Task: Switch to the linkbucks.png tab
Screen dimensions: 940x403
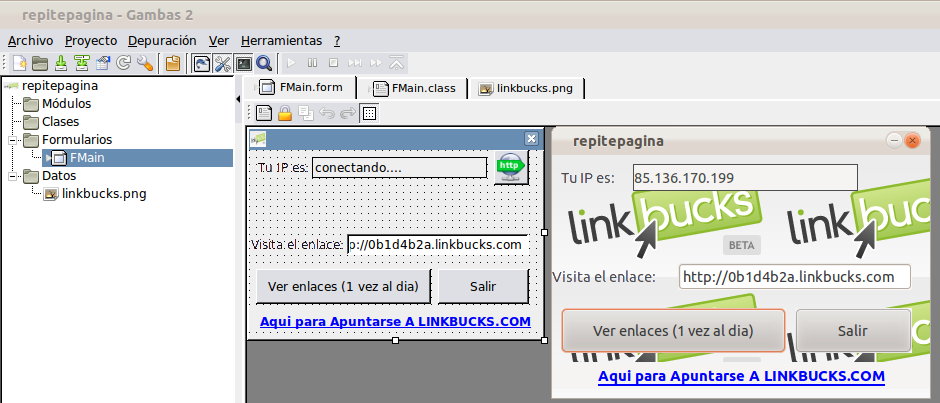Action: click(526, 89)
